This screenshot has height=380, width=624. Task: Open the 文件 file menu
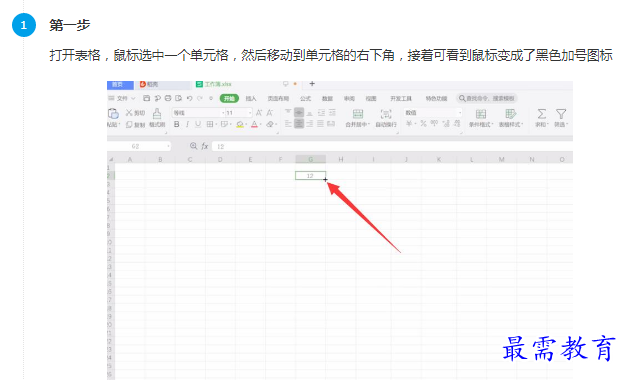pos(122,98)
